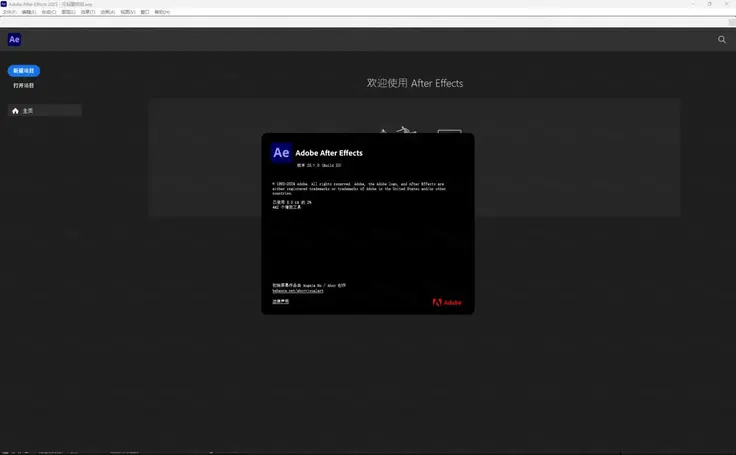
Task: Click the Ae logo in the home header
Action: [x=14, y=40]
